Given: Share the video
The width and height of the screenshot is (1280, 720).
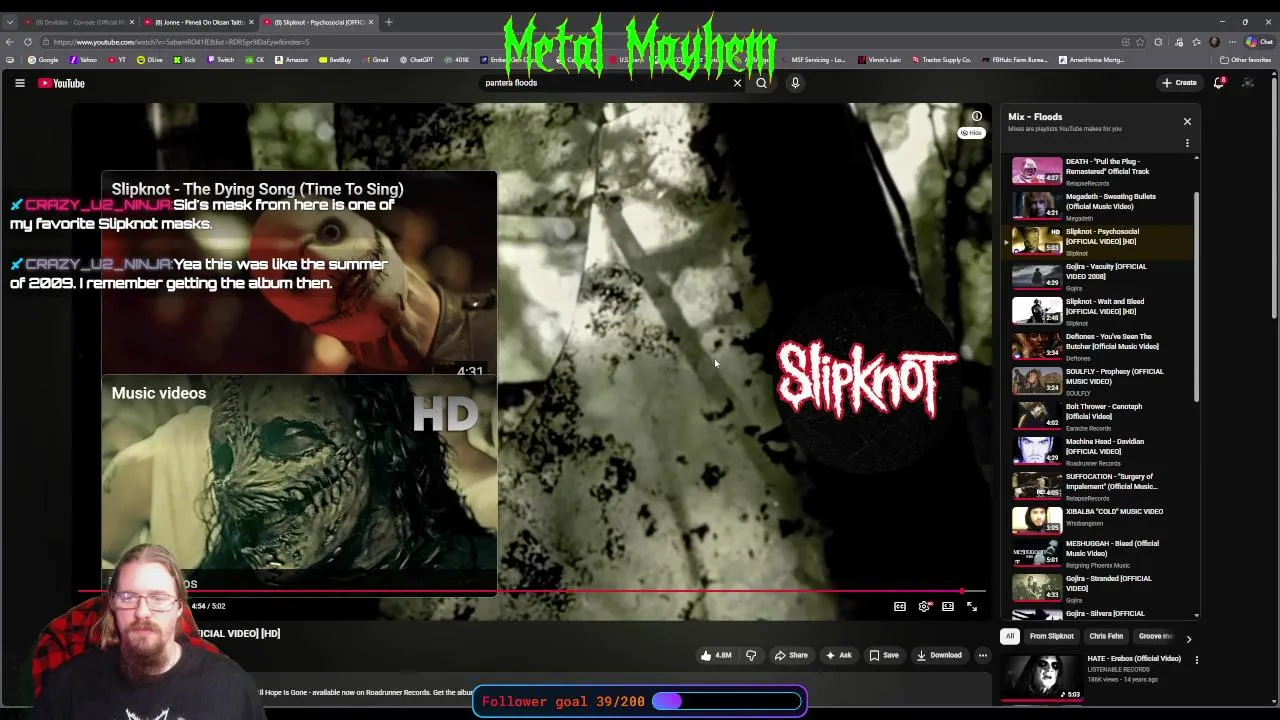Looking at the screenshot, I should 791,655.
